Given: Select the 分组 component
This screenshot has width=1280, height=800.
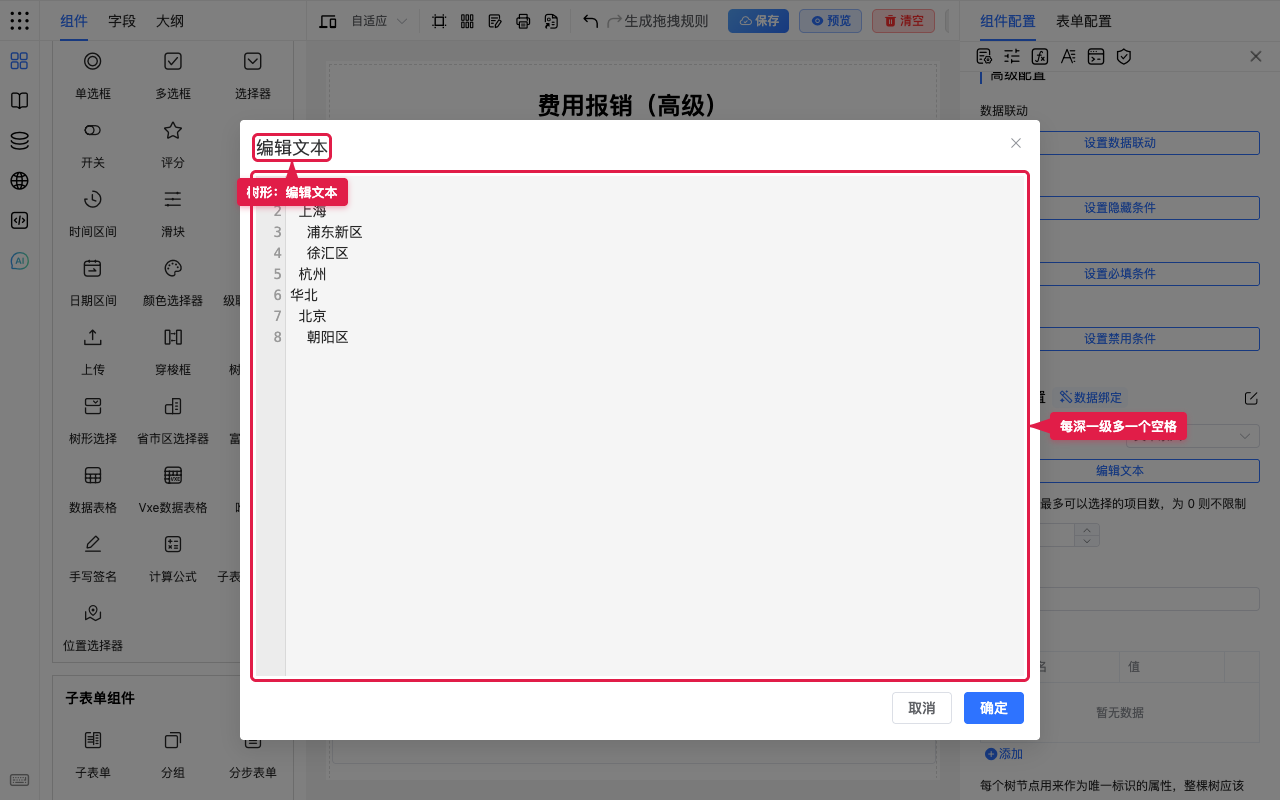Looking at the screenshot, I should [x=173, y=754].
